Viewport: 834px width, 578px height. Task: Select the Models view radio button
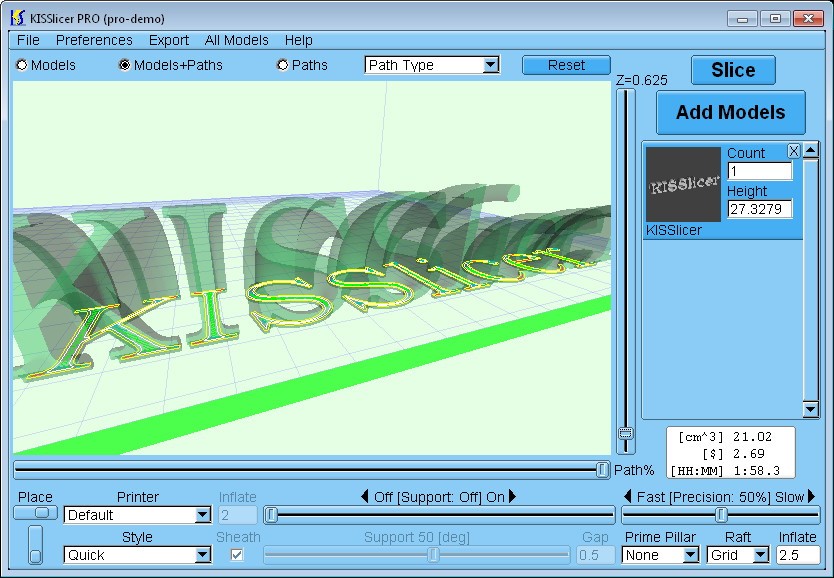pos(22,65)
